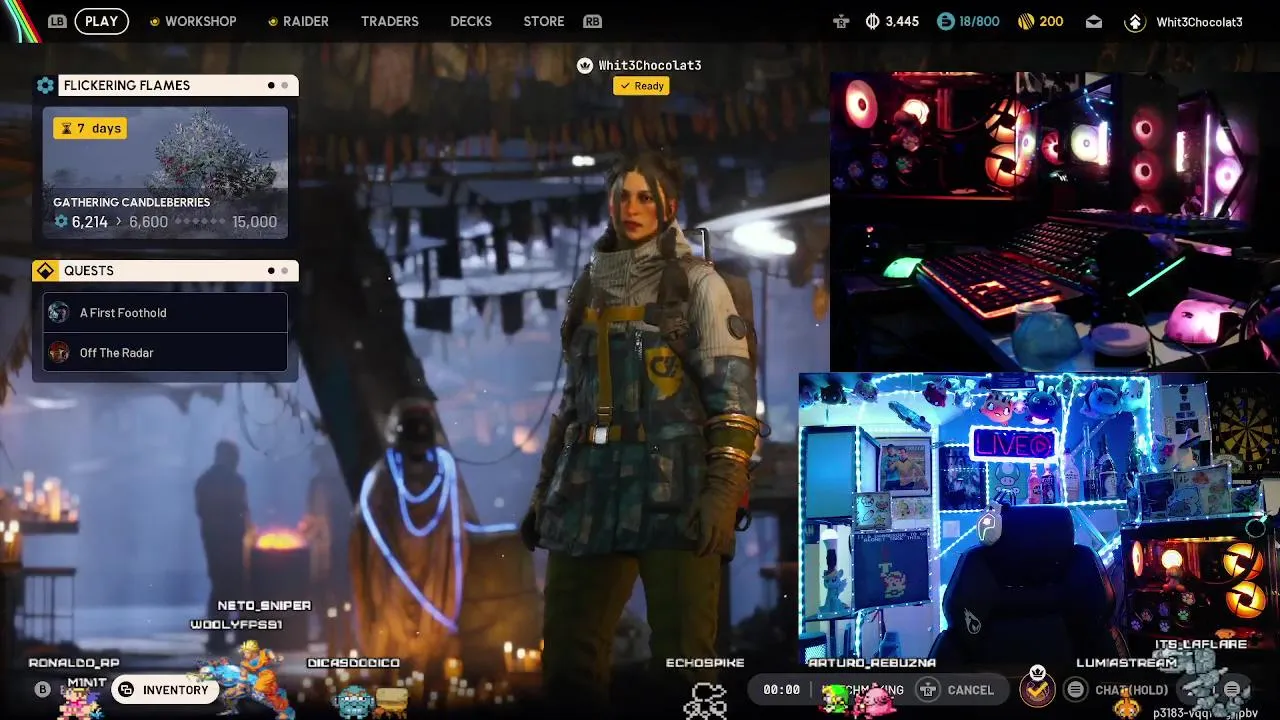Screen dimensions: 1280x720
Task: Open the A First Foothold quest
Action: click(165, 313)
